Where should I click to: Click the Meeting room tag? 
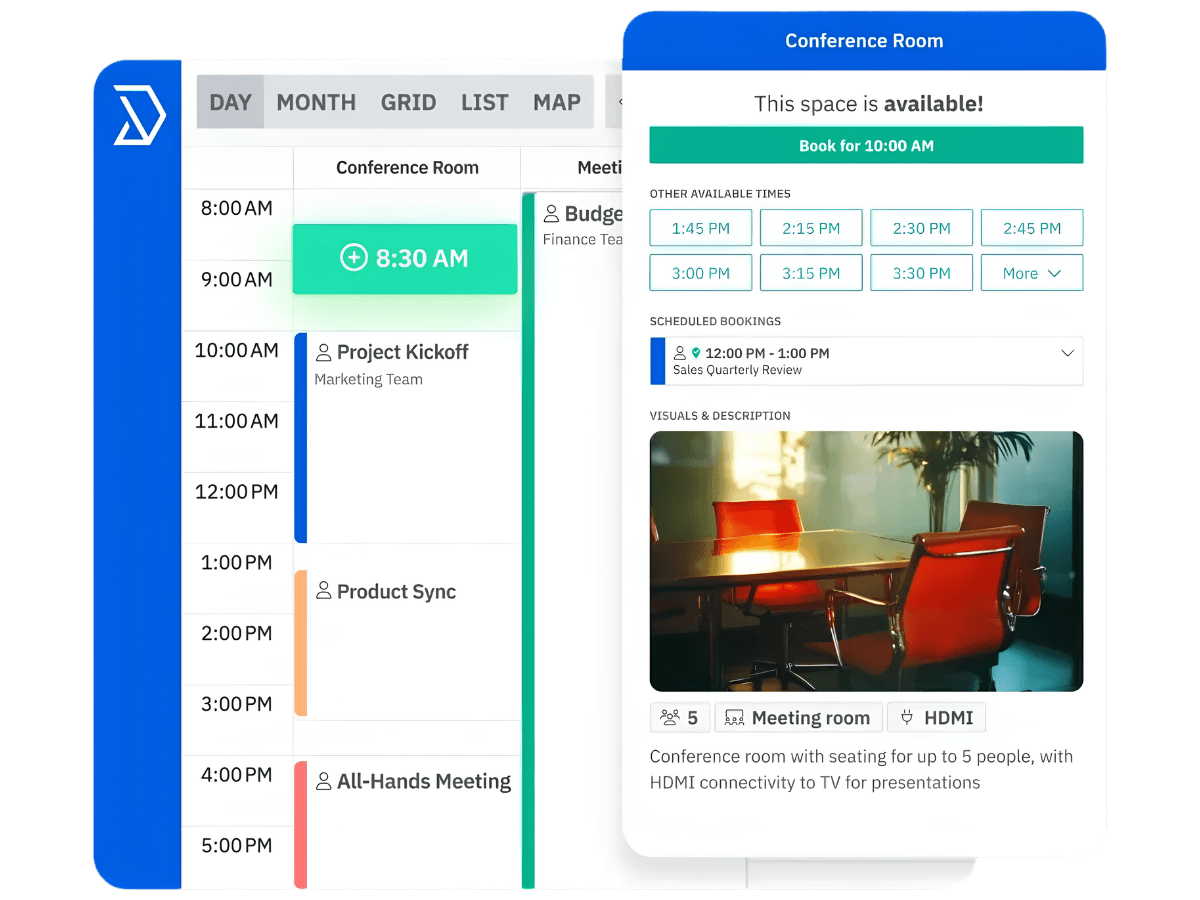click(x=798, y=718)
